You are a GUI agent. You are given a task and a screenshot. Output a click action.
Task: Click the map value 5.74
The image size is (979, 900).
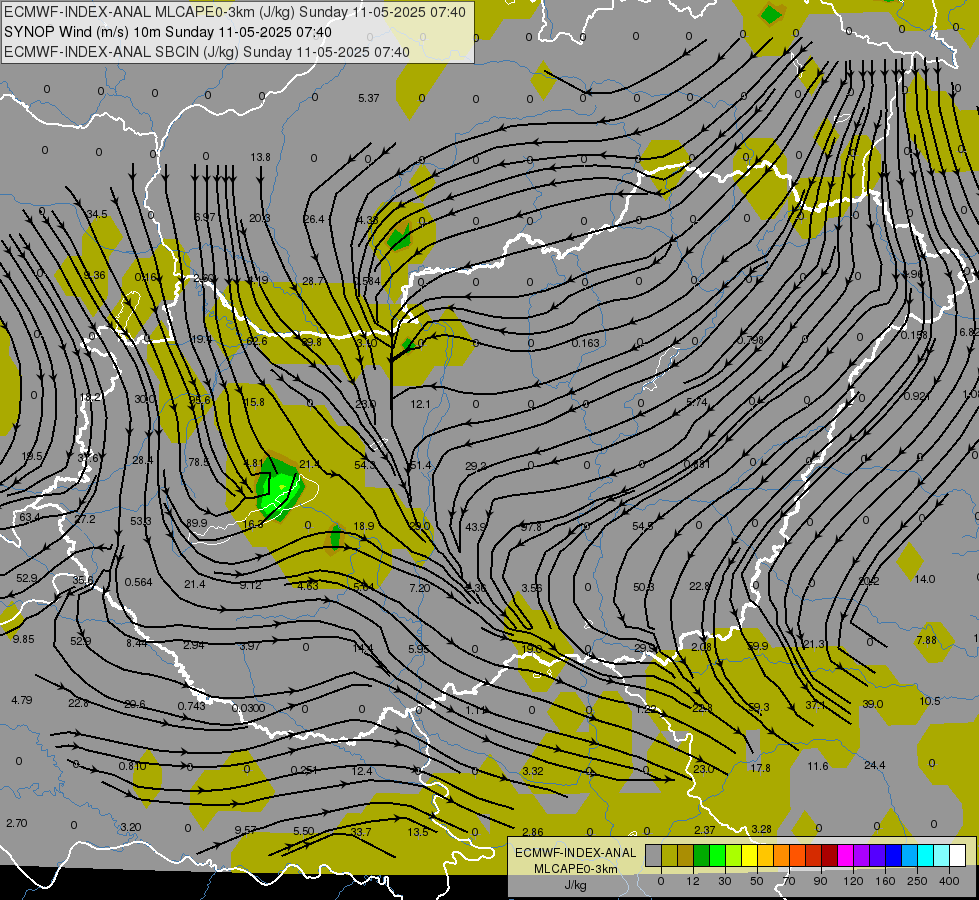tap(697, 402)
